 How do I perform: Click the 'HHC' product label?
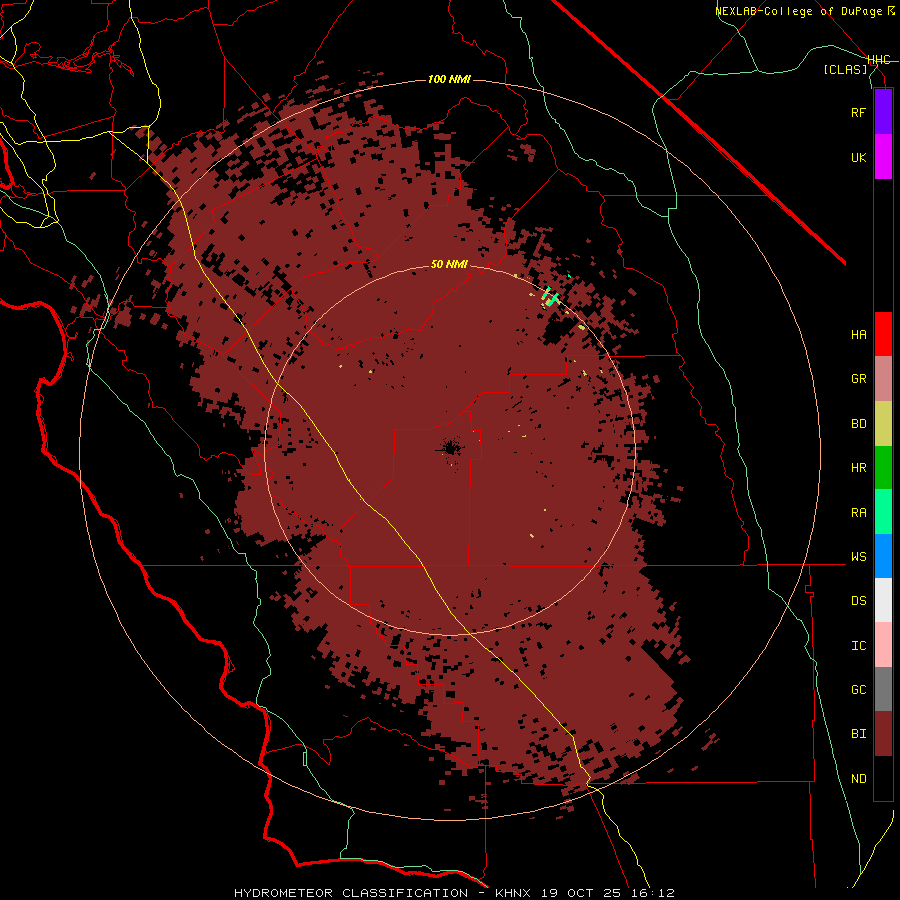coord(879,60)
